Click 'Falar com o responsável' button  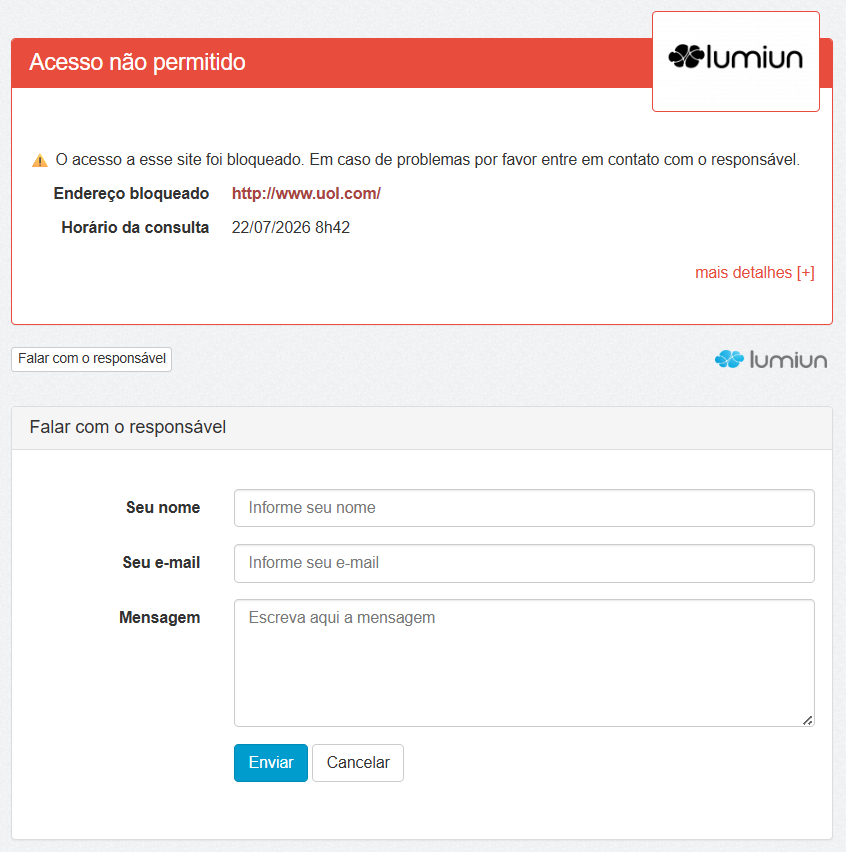click(92, 359)
